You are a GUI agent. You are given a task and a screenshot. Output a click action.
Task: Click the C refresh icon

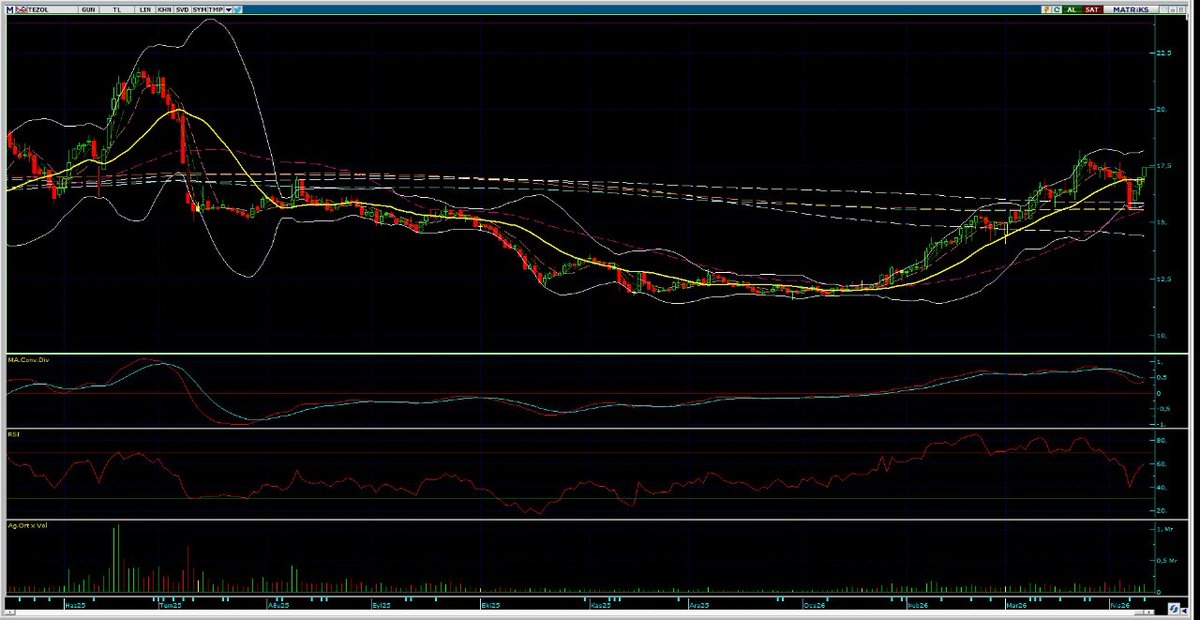(1057, 9)
